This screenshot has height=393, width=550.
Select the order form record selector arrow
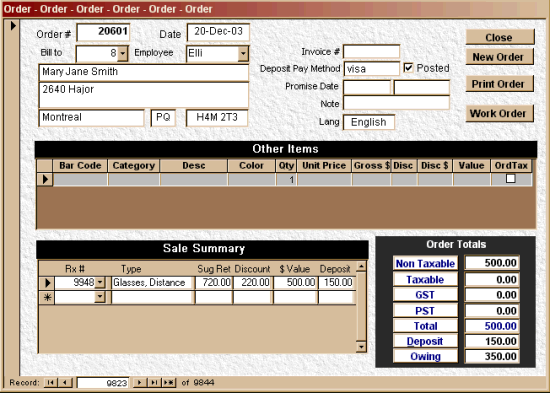[13, 26]
